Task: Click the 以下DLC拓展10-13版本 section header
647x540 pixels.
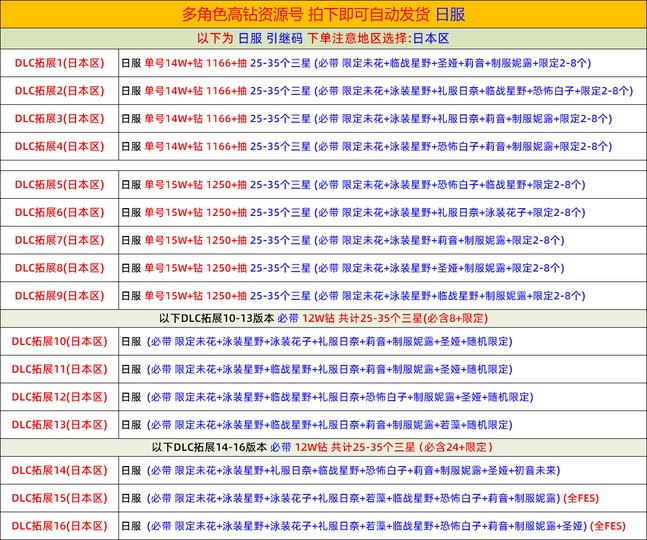Action: click(x=323, y=318)
